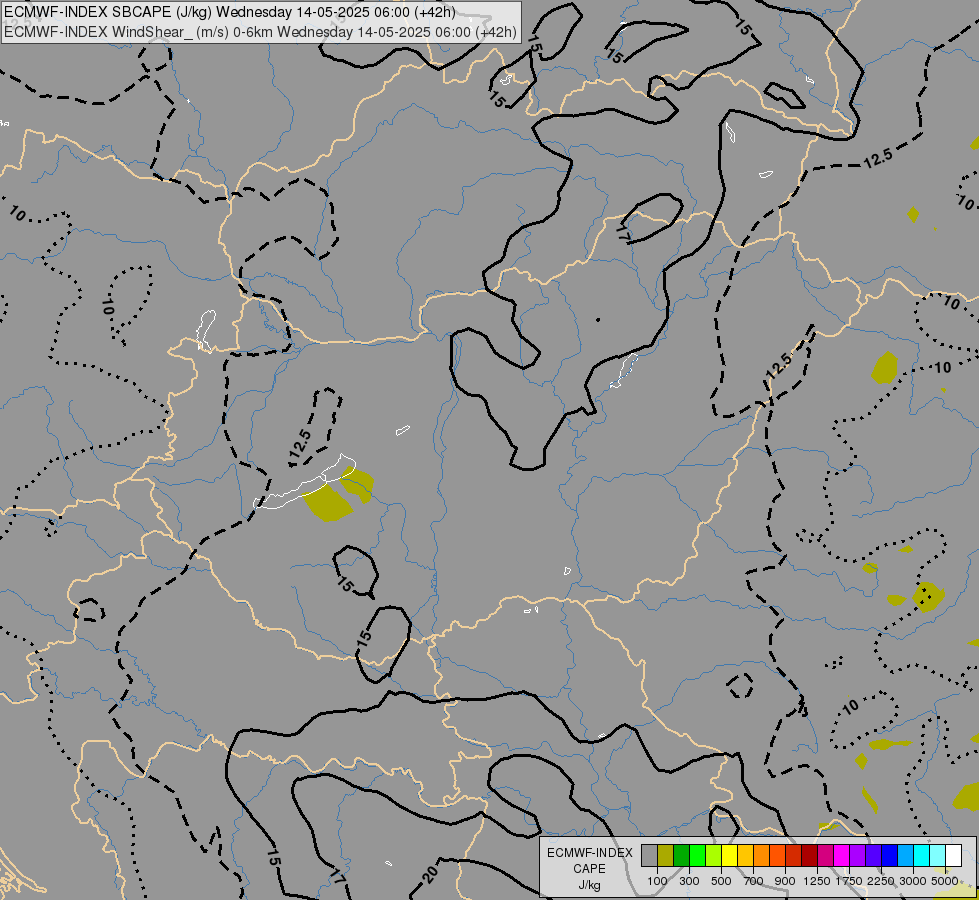Choose the bright magenta legend swatch
Image resolution: width=979 pixels, height=900 pixels.
[x=841, y=856]
